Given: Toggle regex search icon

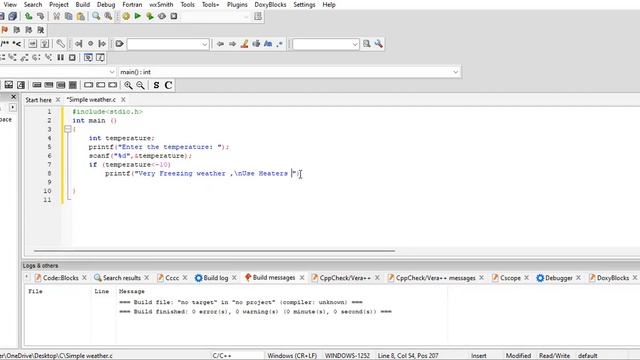Looking at the screenshot, I should click(280, 44).
